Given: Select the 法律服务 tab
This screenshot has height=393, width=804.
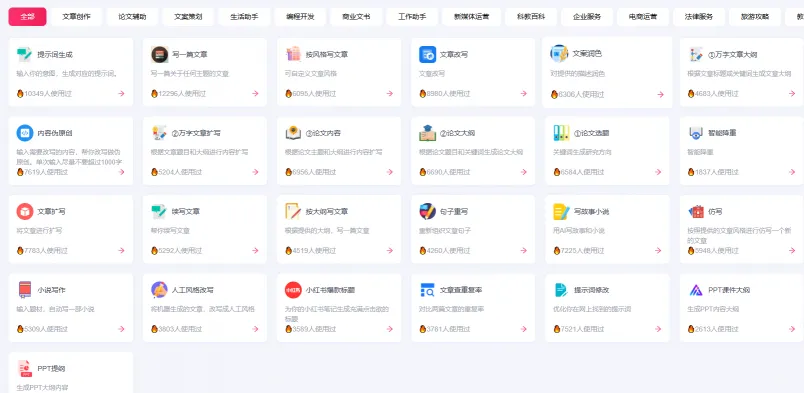Looking at the screenshot, I should pyautogui.click(x=699, y=16).
